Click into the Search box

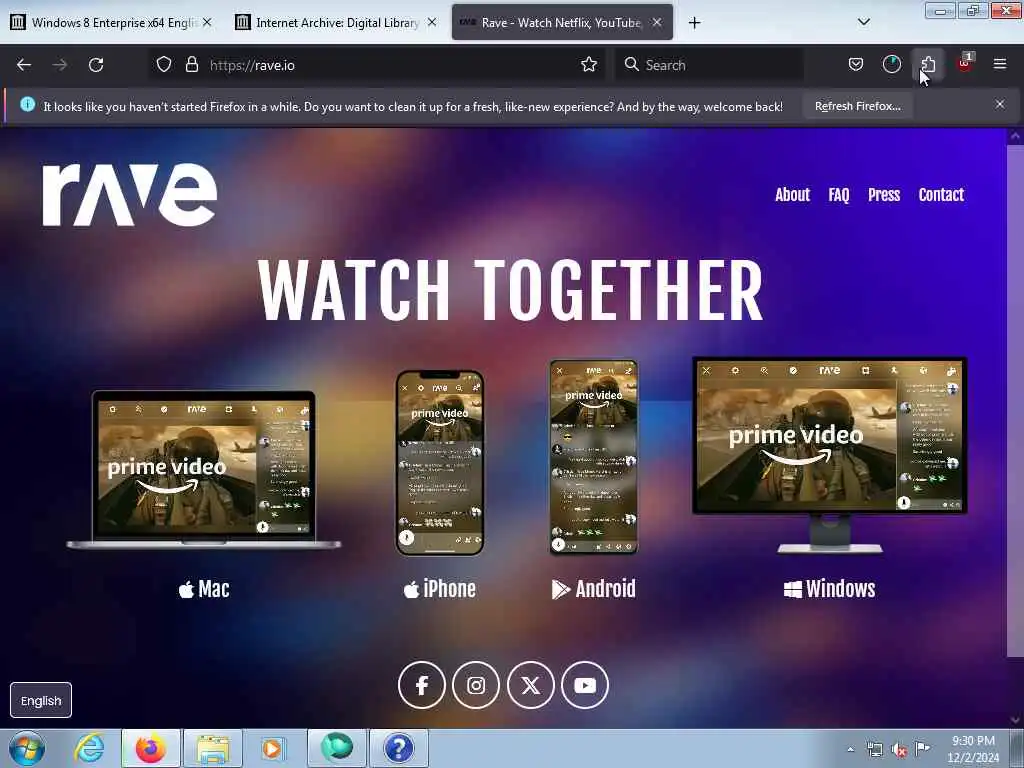click(709, 65)
